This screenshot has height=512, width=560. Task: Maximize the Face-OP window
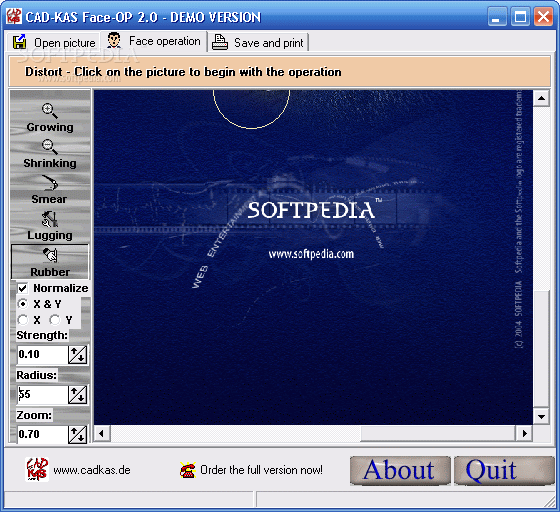pyautogui.click(x=520, y=17)
